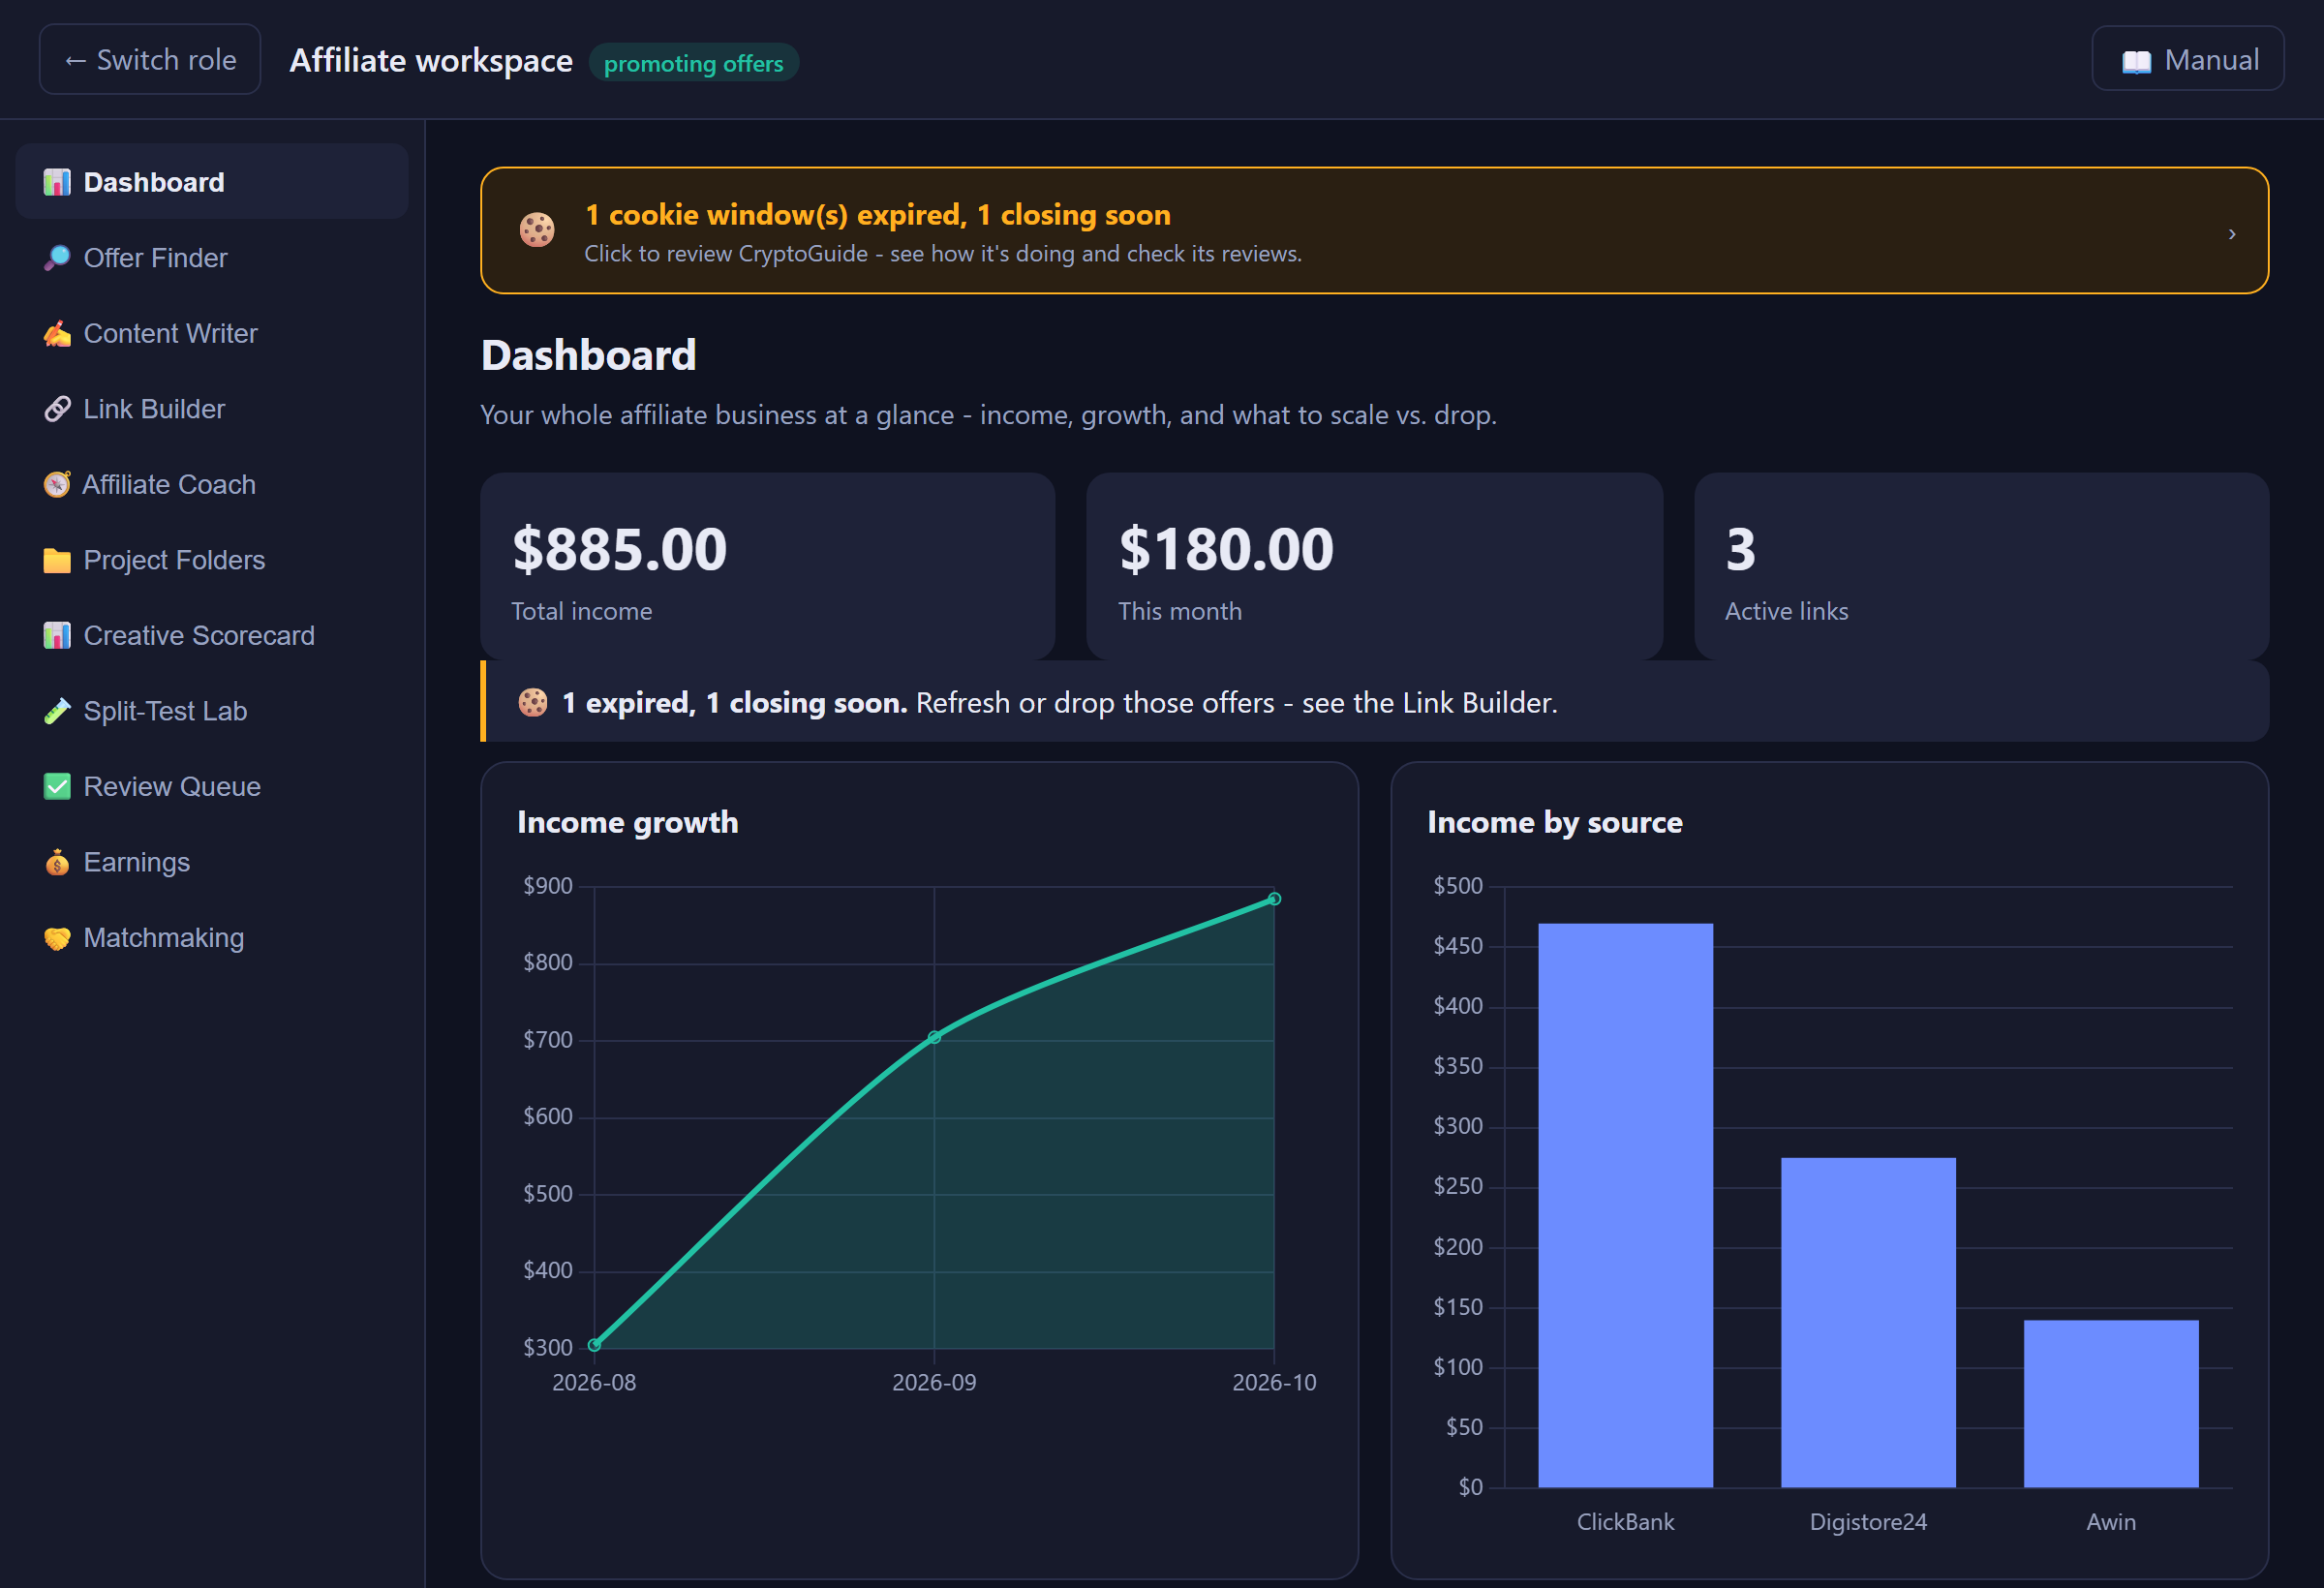The image size is (2324, 1588).
Task: Click the 'Income by source' chart title
Action: pos(1555,822)
